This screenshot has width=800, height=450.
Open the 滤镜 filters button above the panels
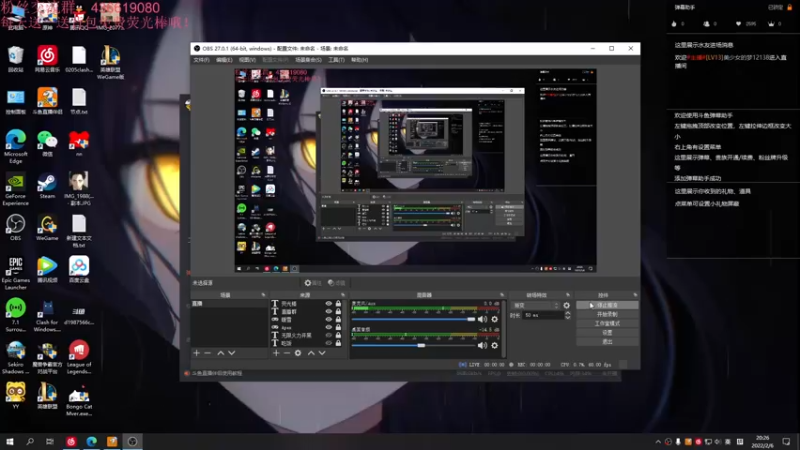point(337,283)
